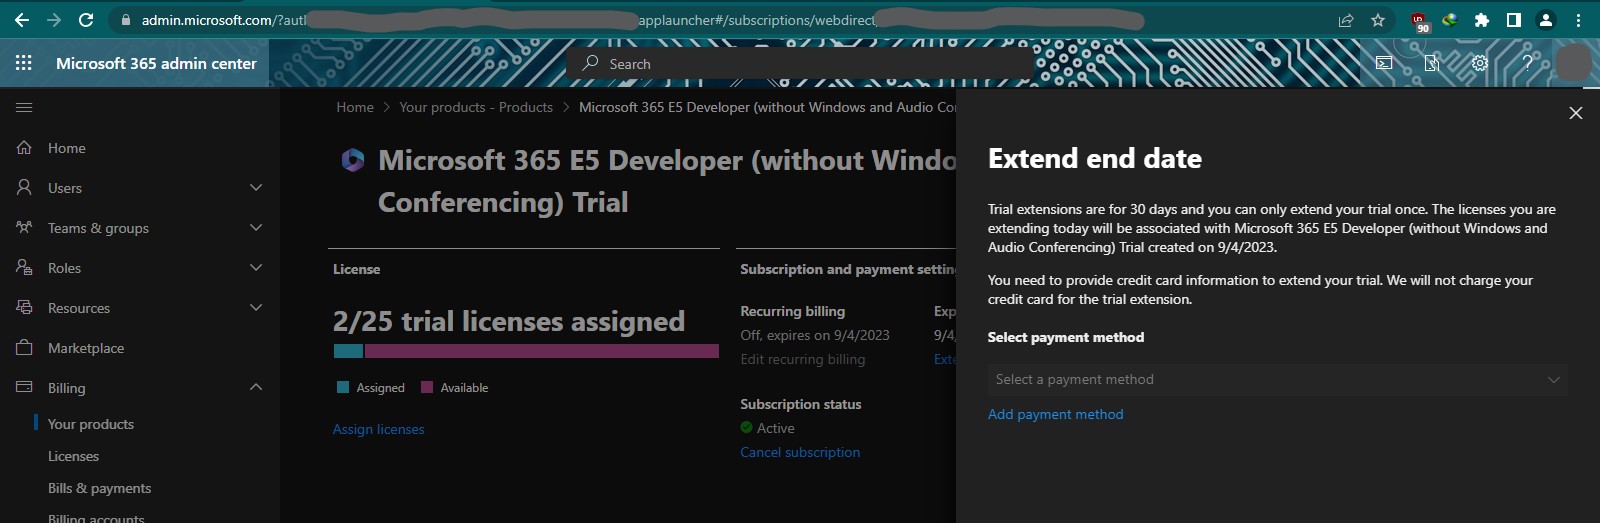Open the app launcher waffle icon
Image resolution: width=1600 pixels, height=523 pixels.
[x=24, y=63]
